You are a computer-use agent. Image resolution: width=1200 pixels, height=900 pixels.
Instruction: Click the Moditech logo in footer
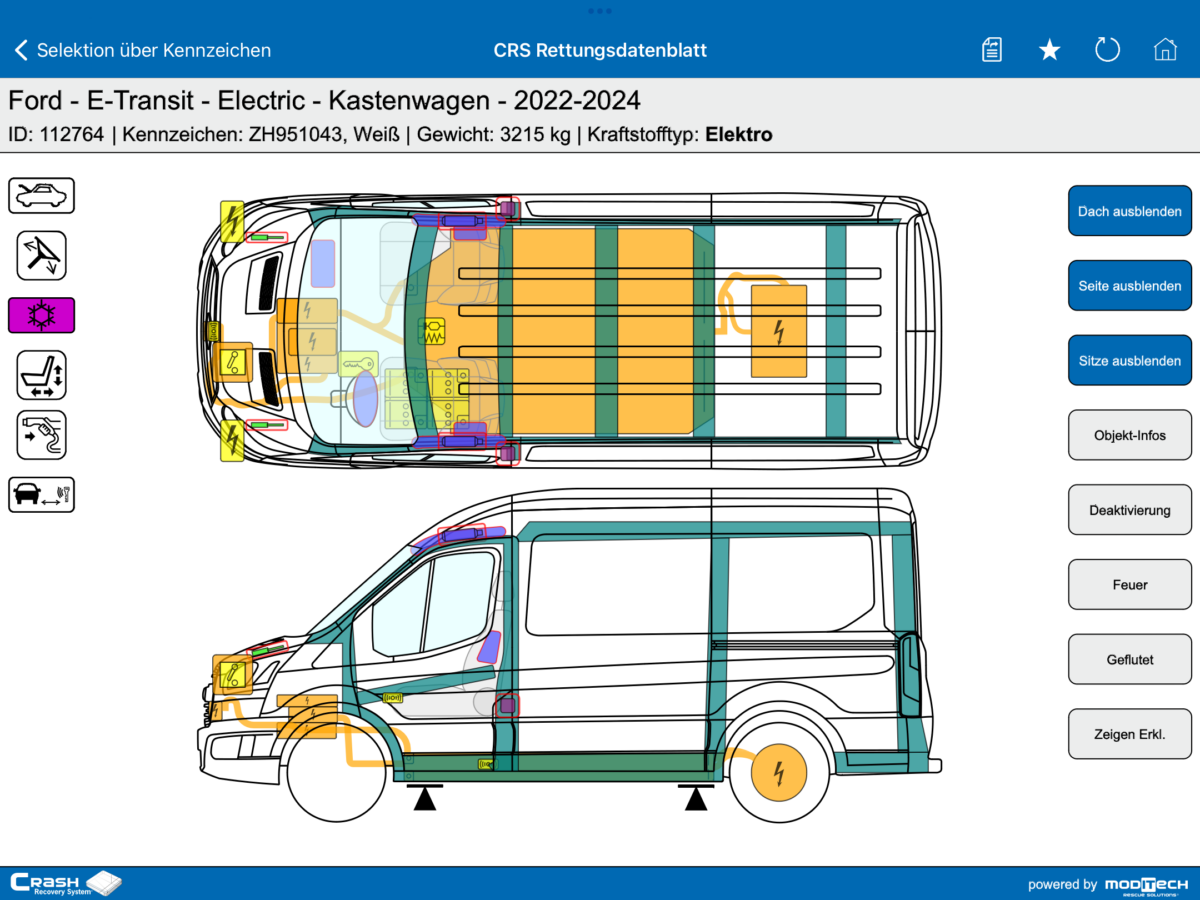click(1147, 884)
